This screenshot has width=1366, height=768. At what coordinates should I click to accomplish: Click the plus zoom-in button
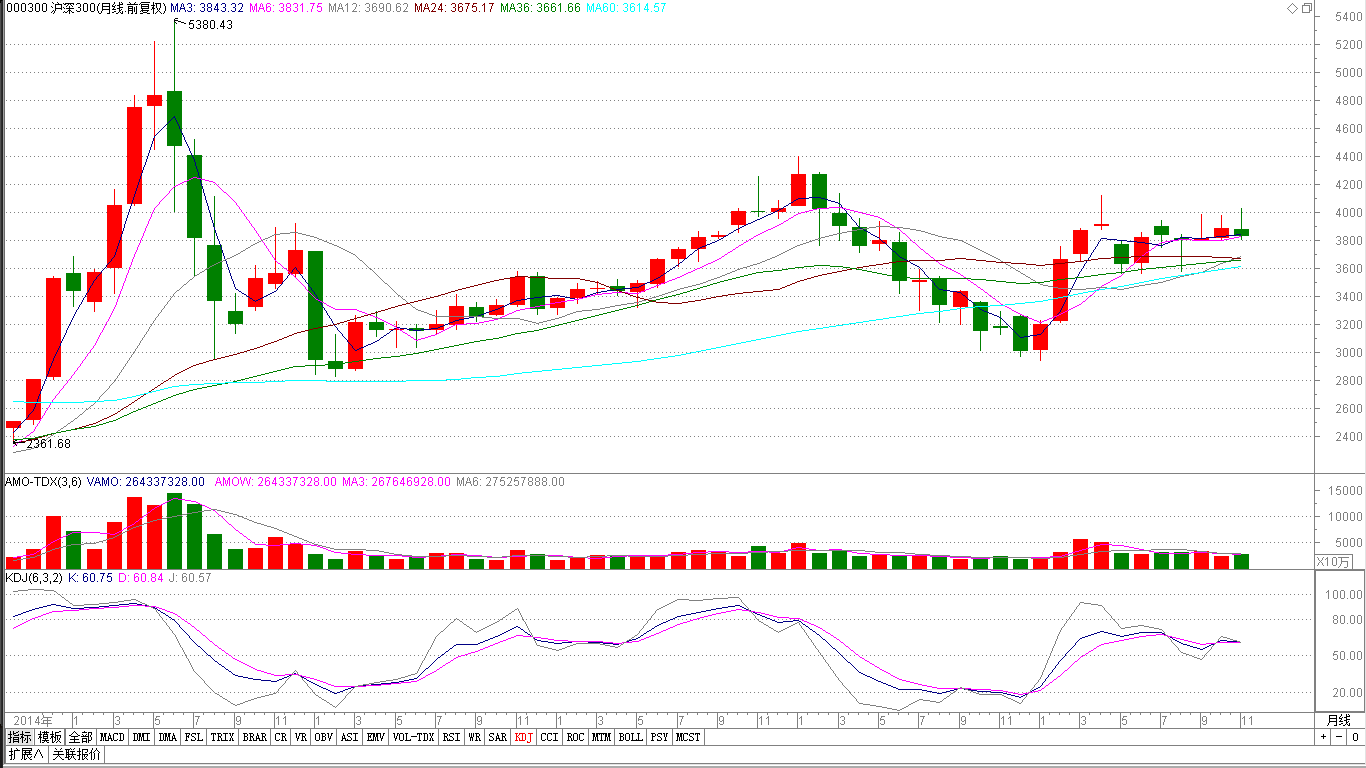[x=1323, y=737]
